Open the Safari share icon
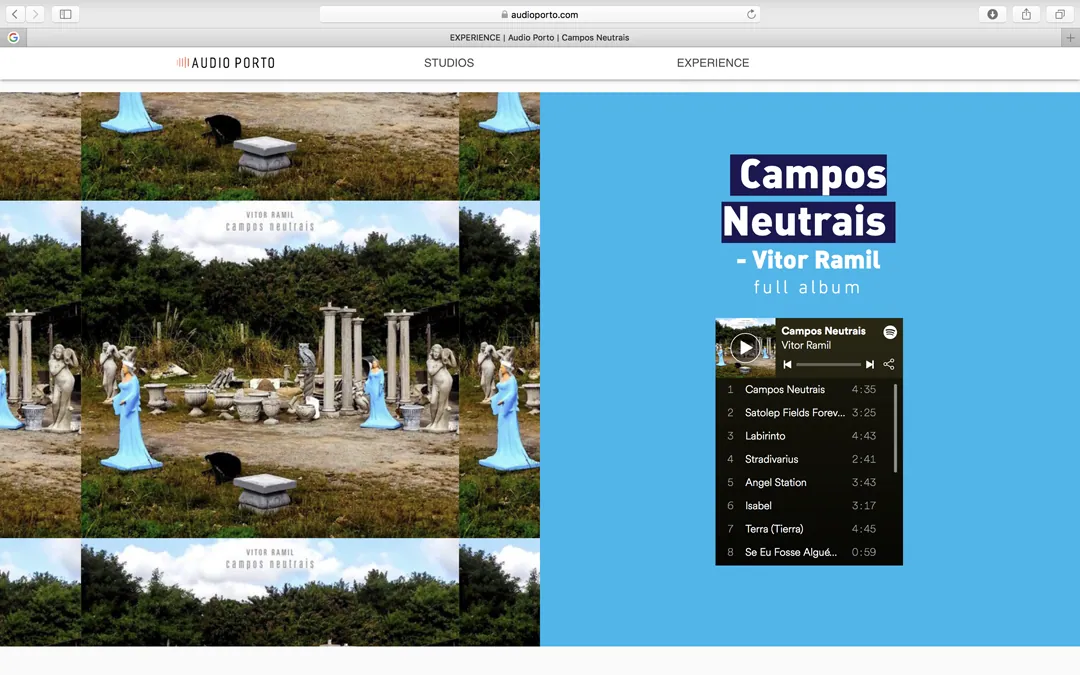Screen dimensions: 1080x675 coord(1026,14)
